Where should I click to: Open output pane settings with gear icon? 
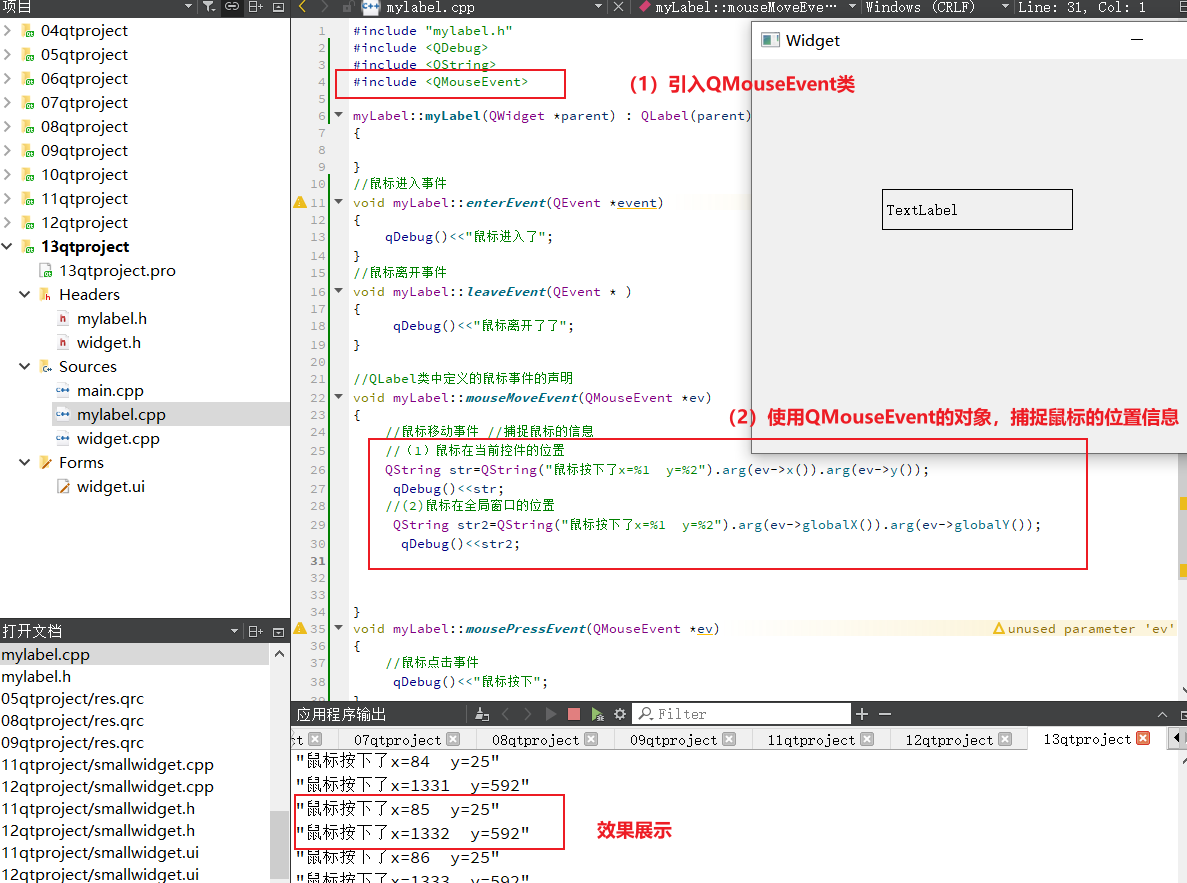618,713
